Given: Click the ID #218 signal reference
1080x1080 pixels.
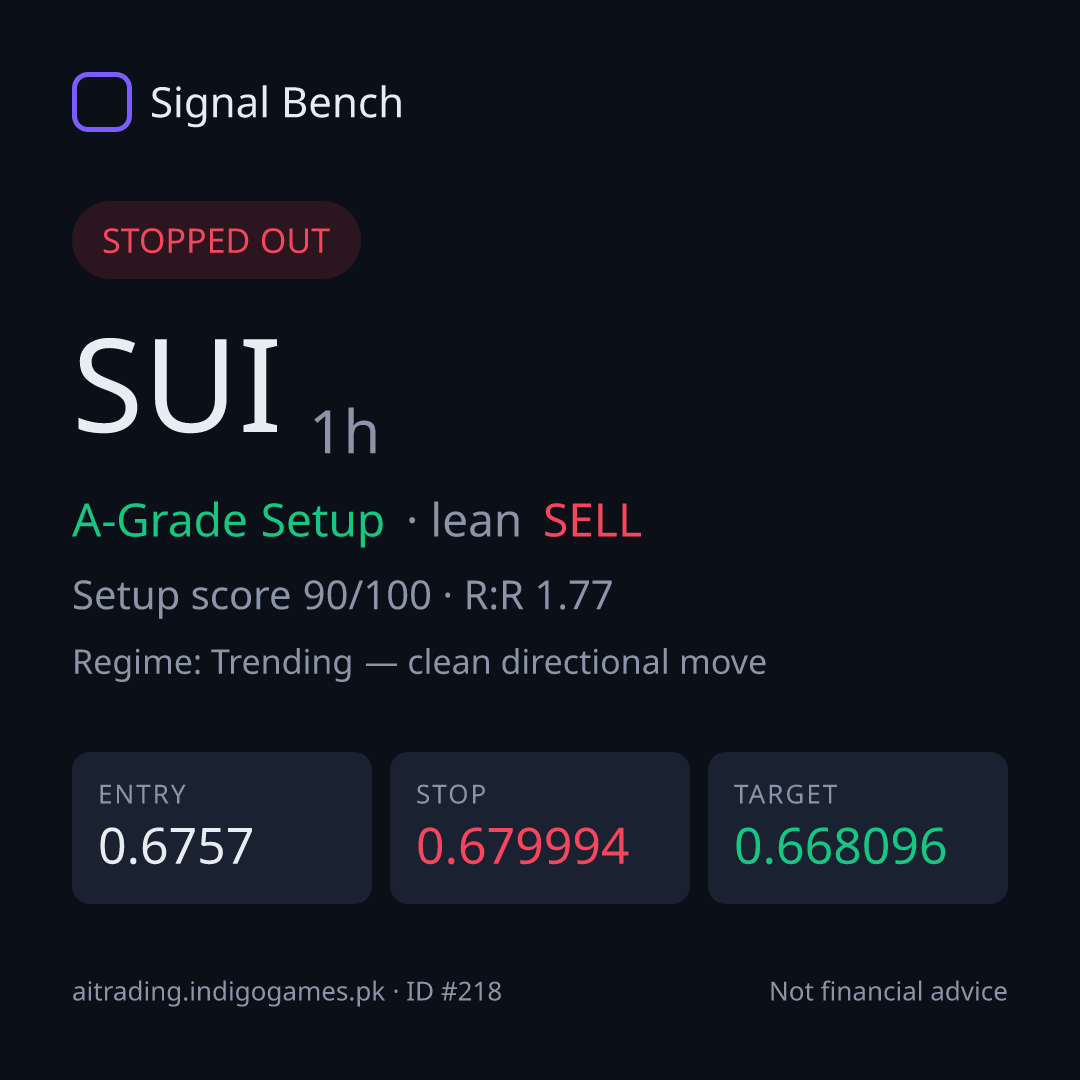Looking at the screenshot, I should (x=453, y=991).
